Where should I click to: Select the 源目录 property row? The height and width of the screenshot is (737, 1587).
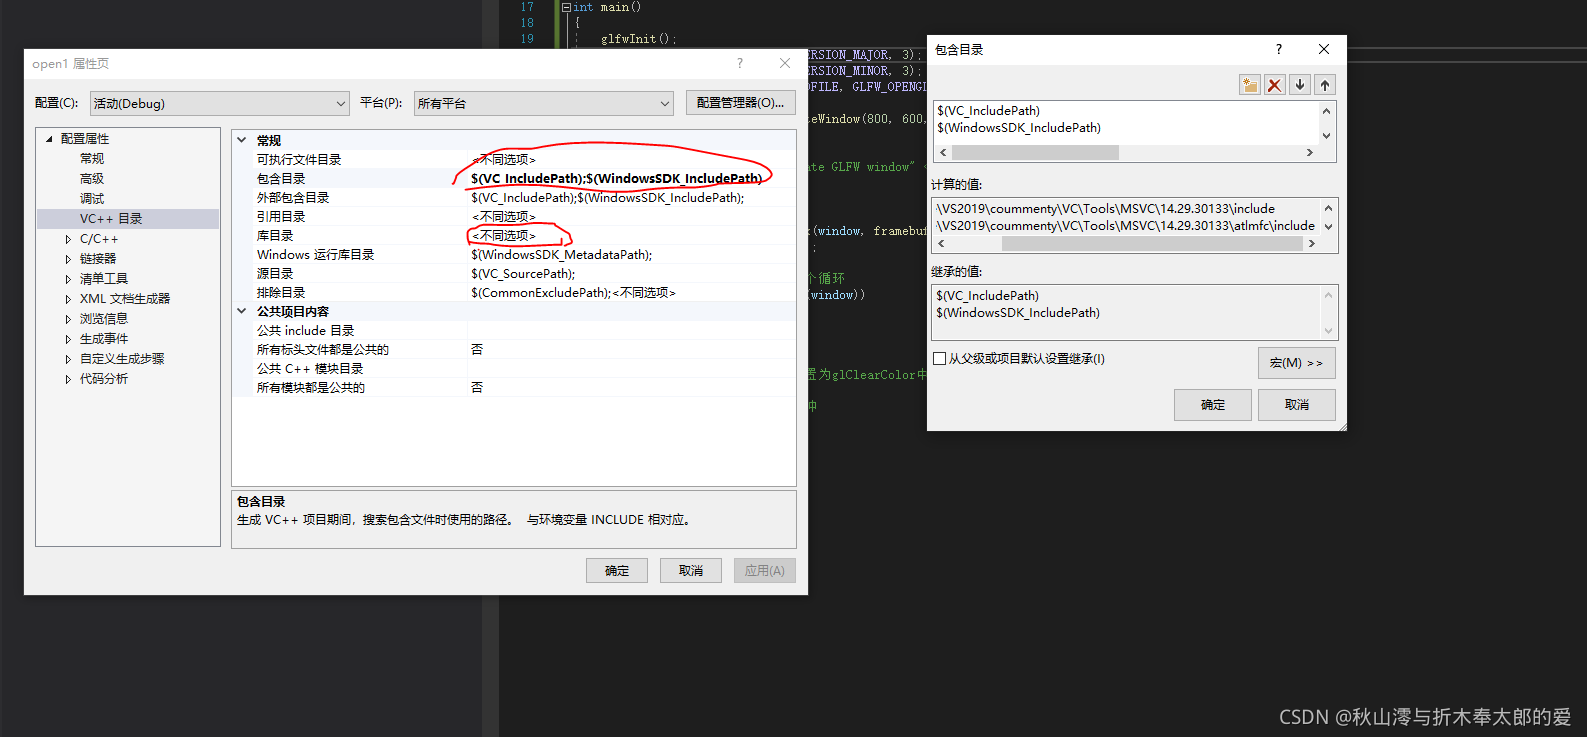click(x=514, y=274)
